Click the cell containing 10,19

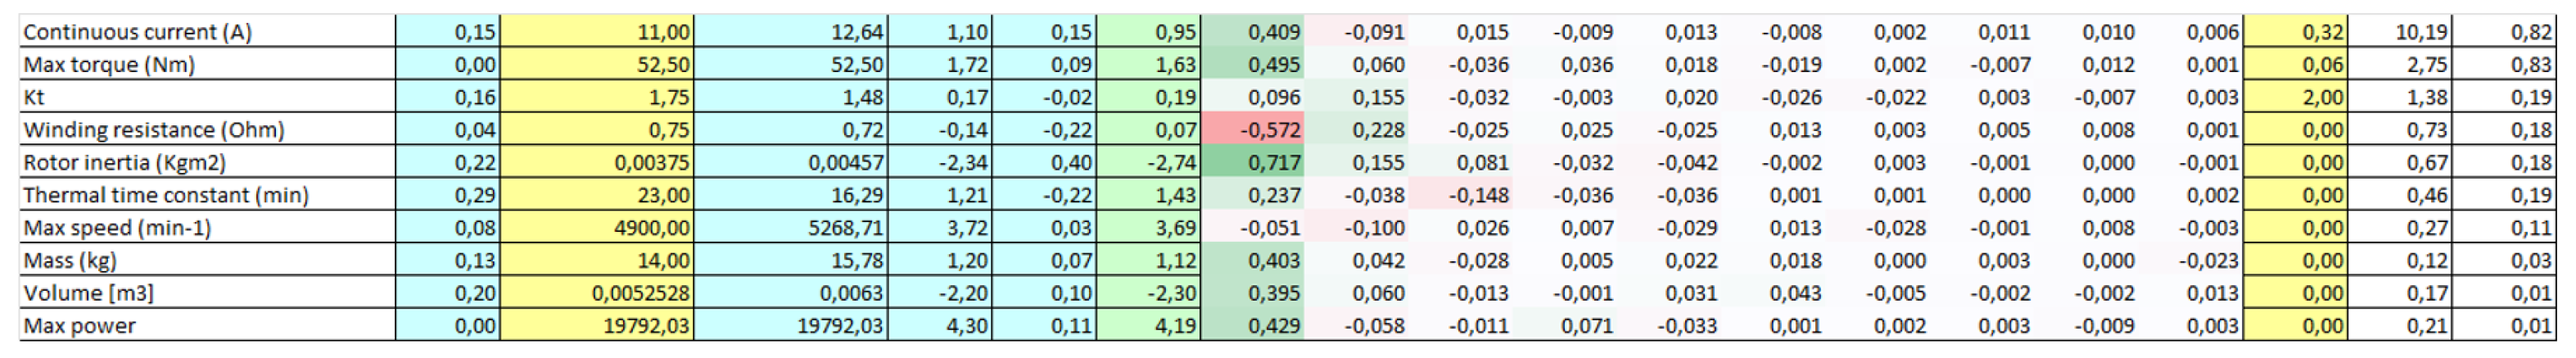pyautogui.click(x=2399, y=32)
